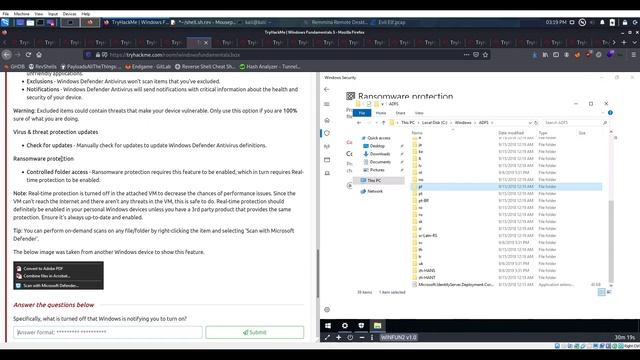Open Settings gear on VM taskbar

coord(345,326)
